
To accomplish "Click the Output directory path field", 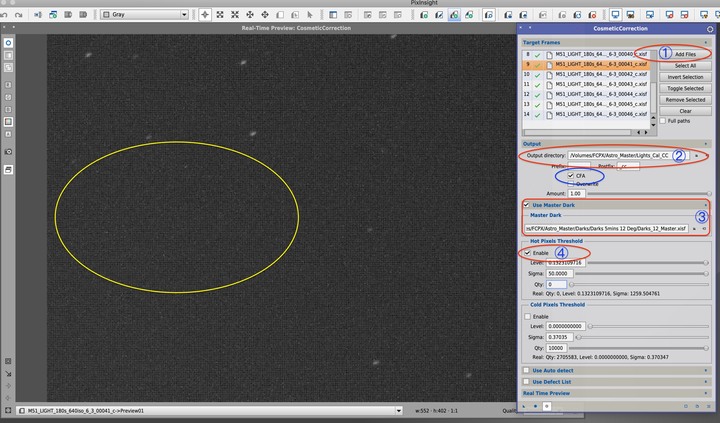I will point(628,156).
